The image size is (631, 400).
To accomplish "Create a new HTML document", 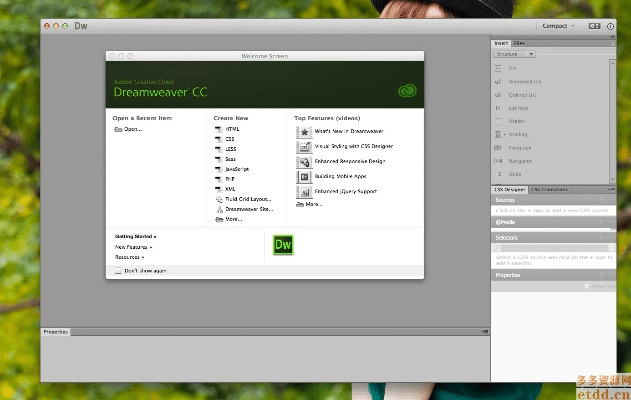I will [x=232, y=129].
